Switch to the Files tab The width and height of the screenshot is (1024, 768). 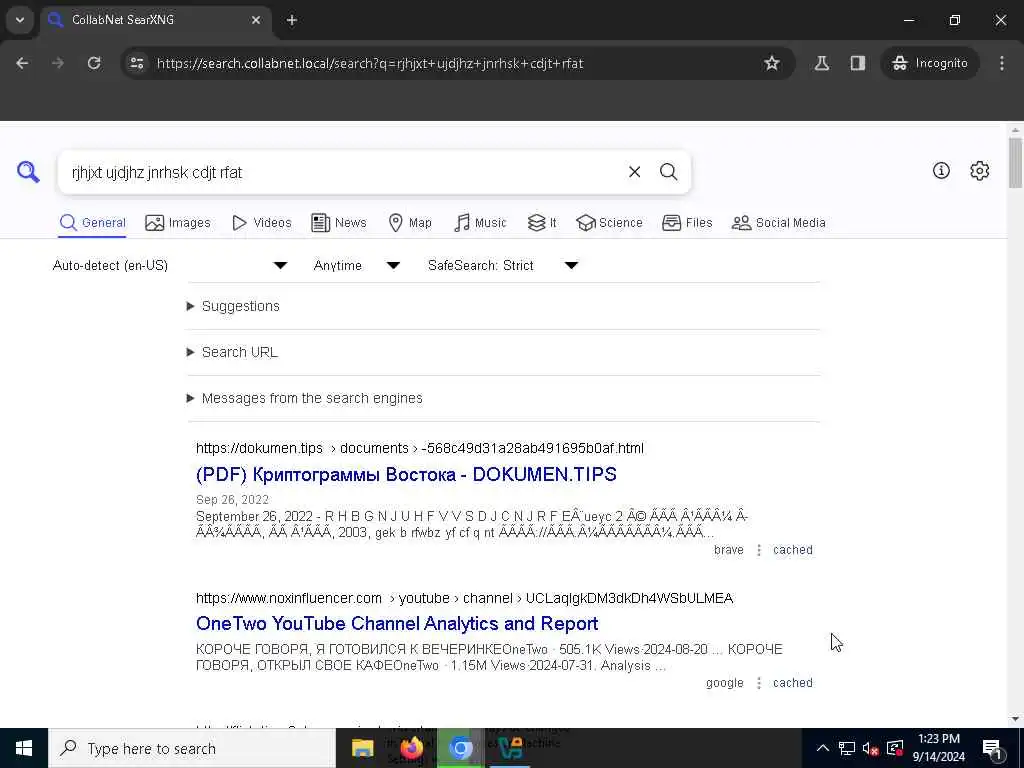(x=687, y=223)
